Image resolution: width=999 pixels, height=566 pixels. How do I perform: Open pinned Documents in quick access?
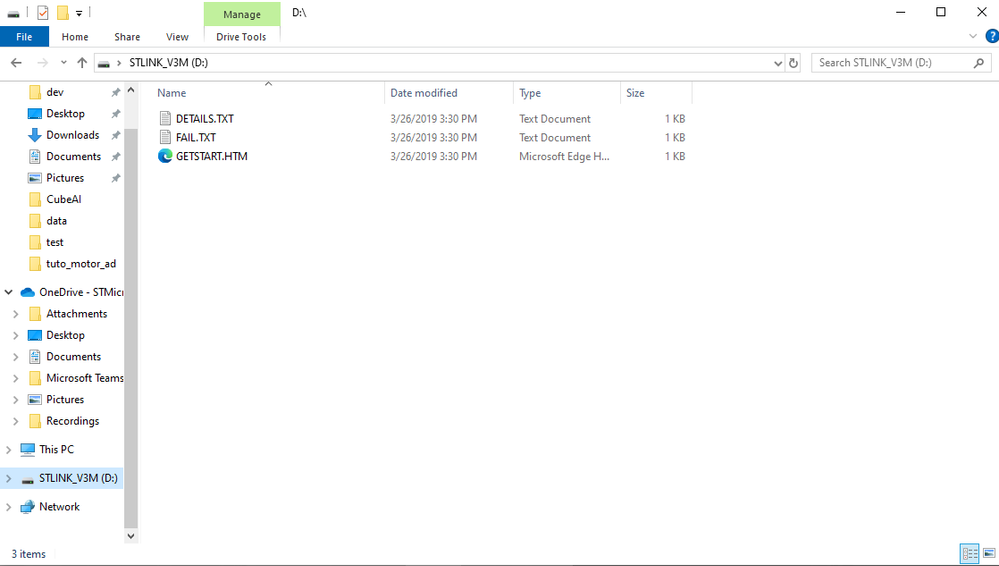pyautogui.click(x=73, y=157)
